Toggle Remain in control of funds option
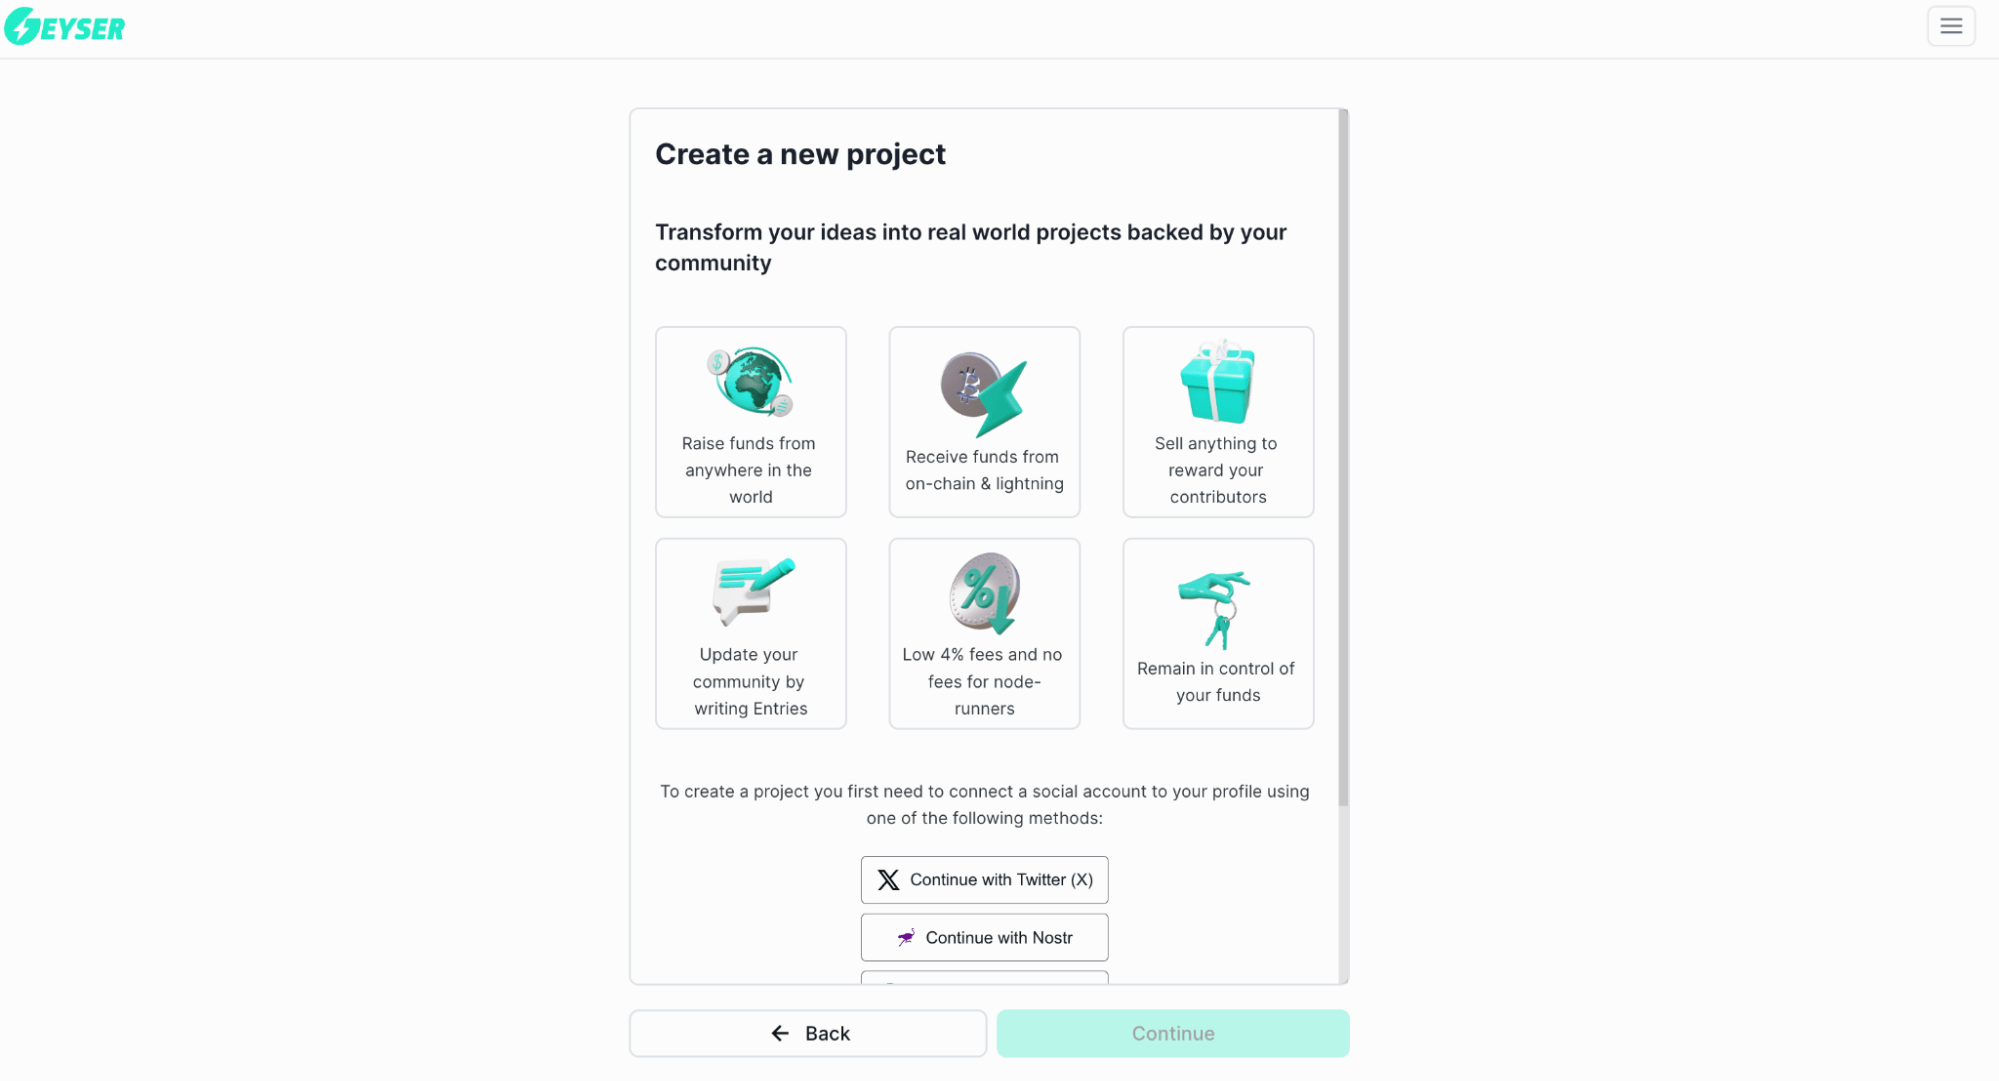 (x=1216, y=634)
